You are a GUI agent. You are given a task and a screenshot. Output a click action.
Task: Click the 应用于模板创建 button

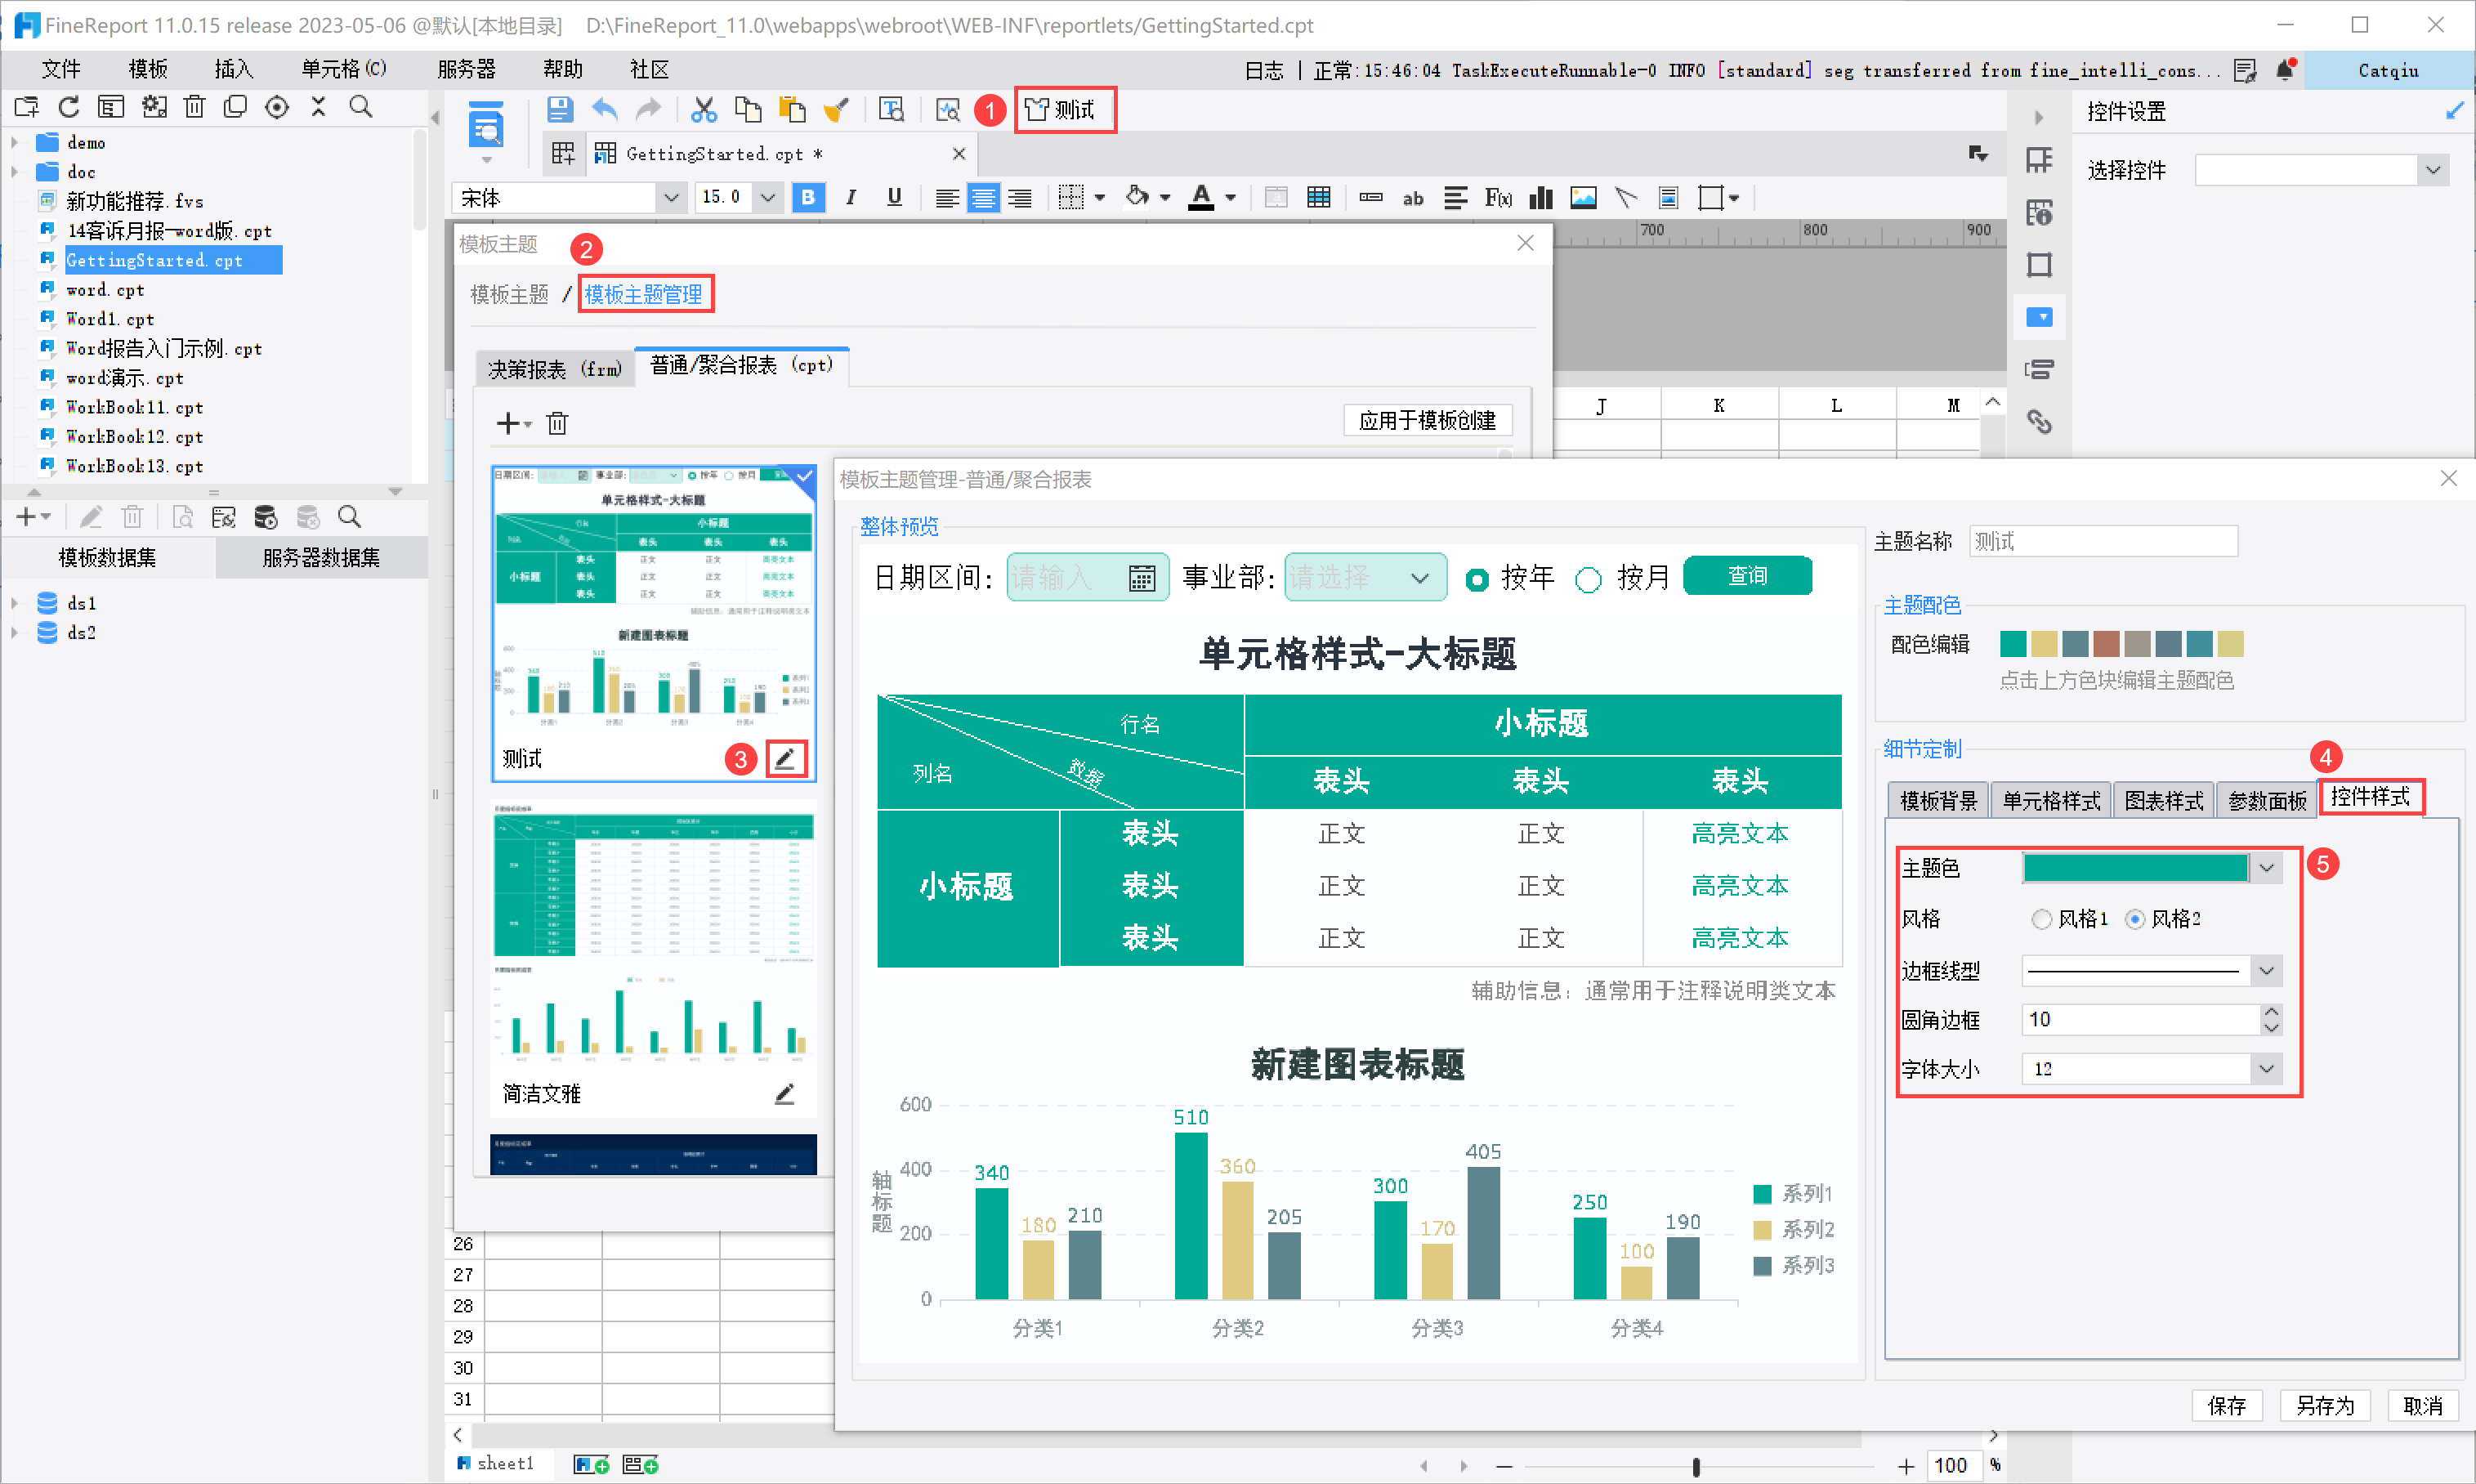pyautogui.click(x=1427, y=421)
